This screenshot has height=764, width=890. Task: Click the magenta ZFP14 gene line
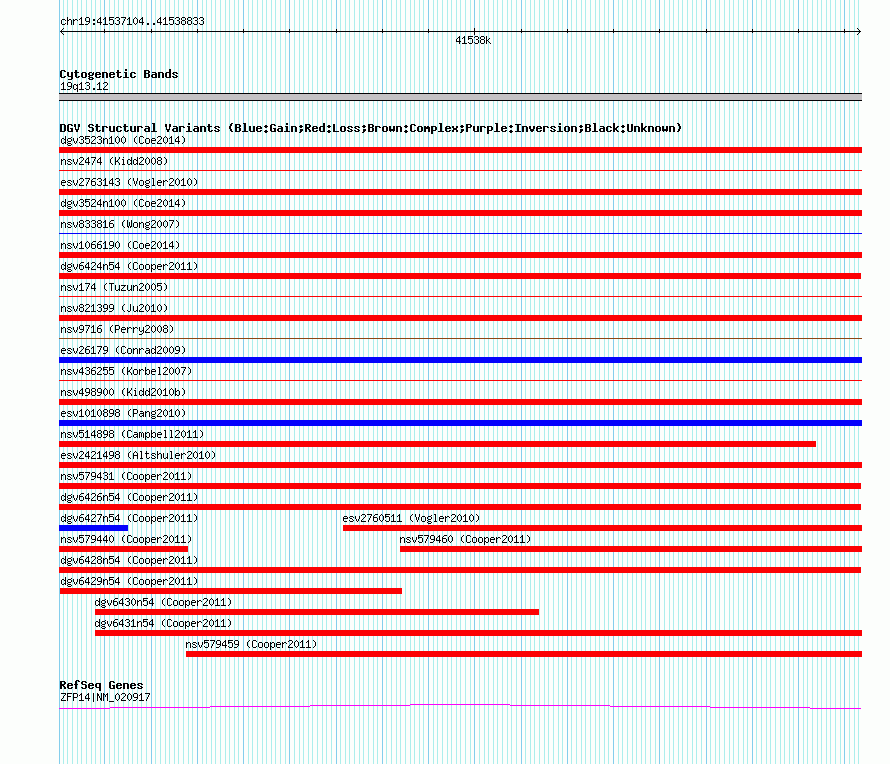point(460,707)
